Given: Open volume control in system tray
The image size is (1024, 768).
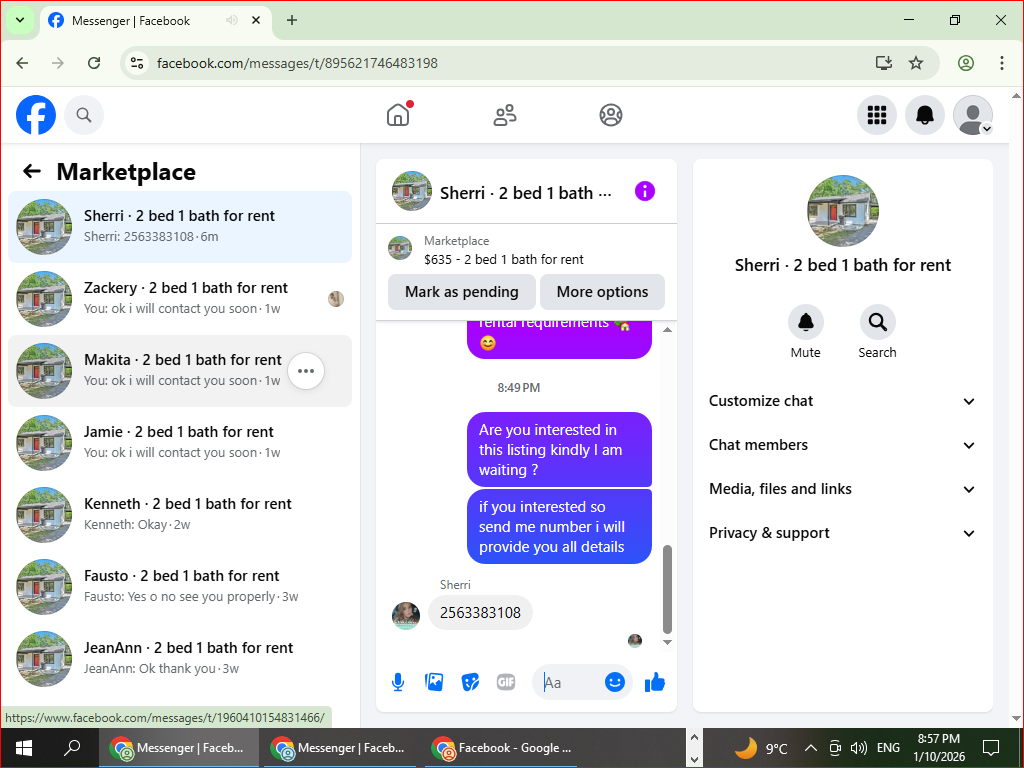Looking at the screenshot, I should coord(858,748).
